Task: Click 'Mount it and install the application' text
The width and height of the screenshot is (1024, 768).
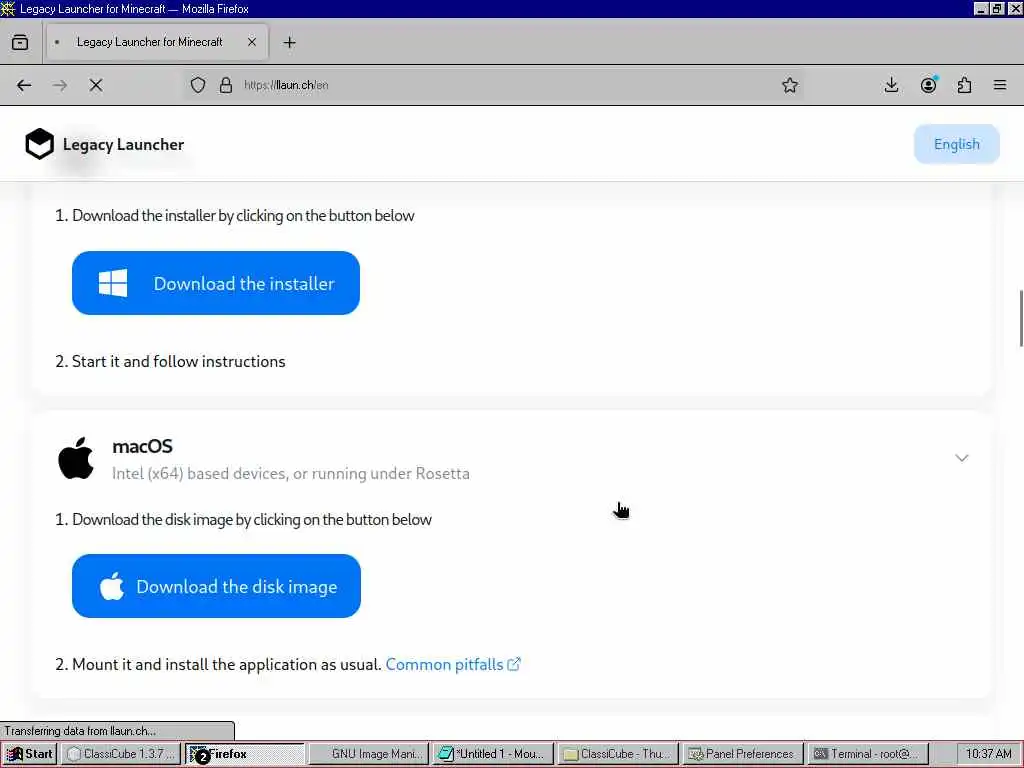Action: pyautogui.click(x=227, y=665)
